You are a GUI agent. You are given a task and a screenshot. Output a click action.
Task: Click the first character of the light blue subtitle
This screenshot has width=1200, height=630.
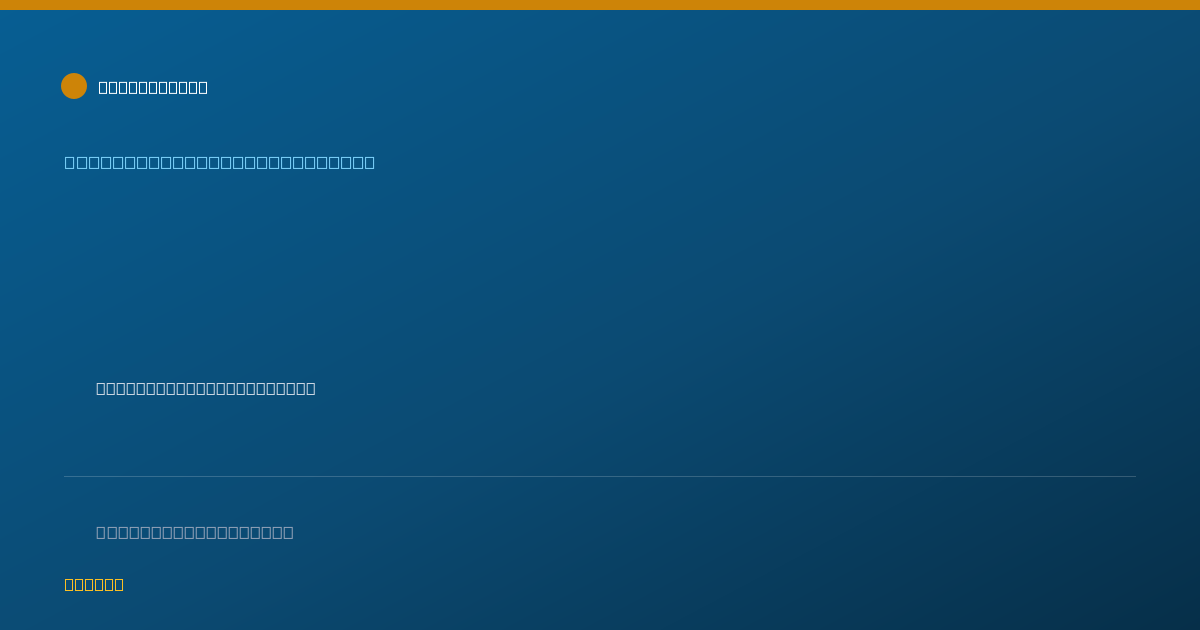pyautogui.click(x=70, y=162)
